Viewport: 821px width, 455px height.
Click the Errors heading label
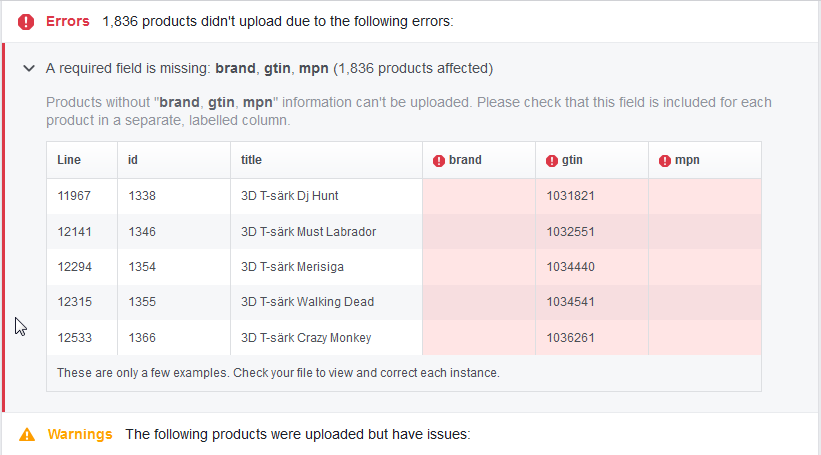(x=68, y=21)
